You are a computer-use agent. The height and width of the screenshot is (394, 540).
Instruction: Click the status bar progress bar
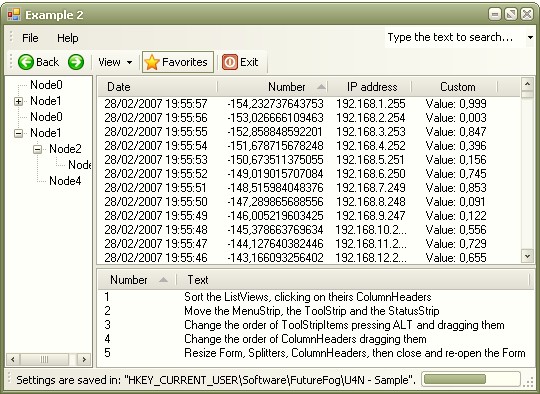[x=471, y=380]
